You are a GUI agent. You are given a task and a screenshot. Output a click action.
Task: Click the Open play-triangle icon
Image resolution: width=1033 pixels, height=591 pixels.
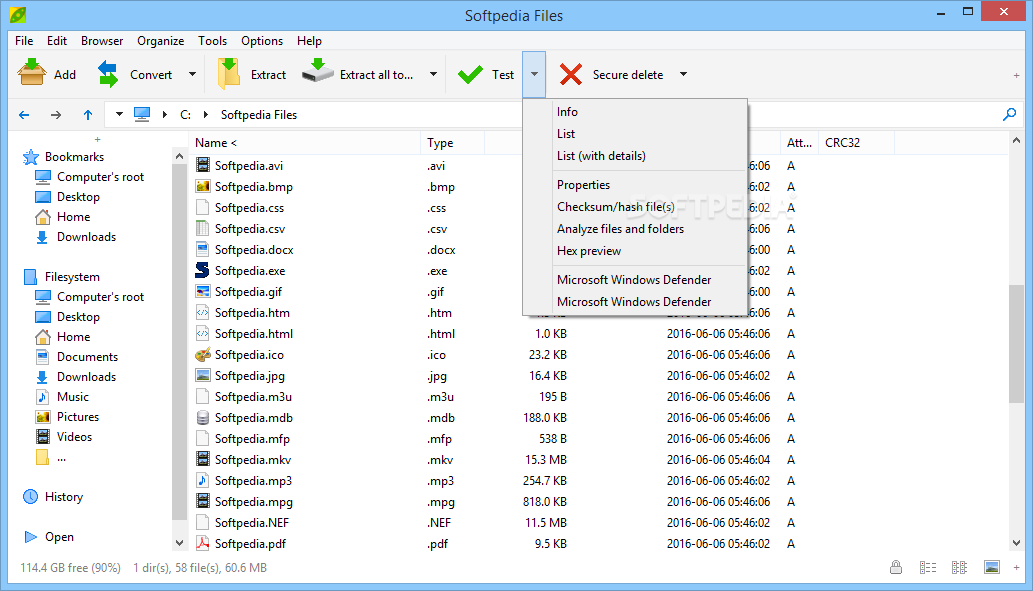click(30, 537)
